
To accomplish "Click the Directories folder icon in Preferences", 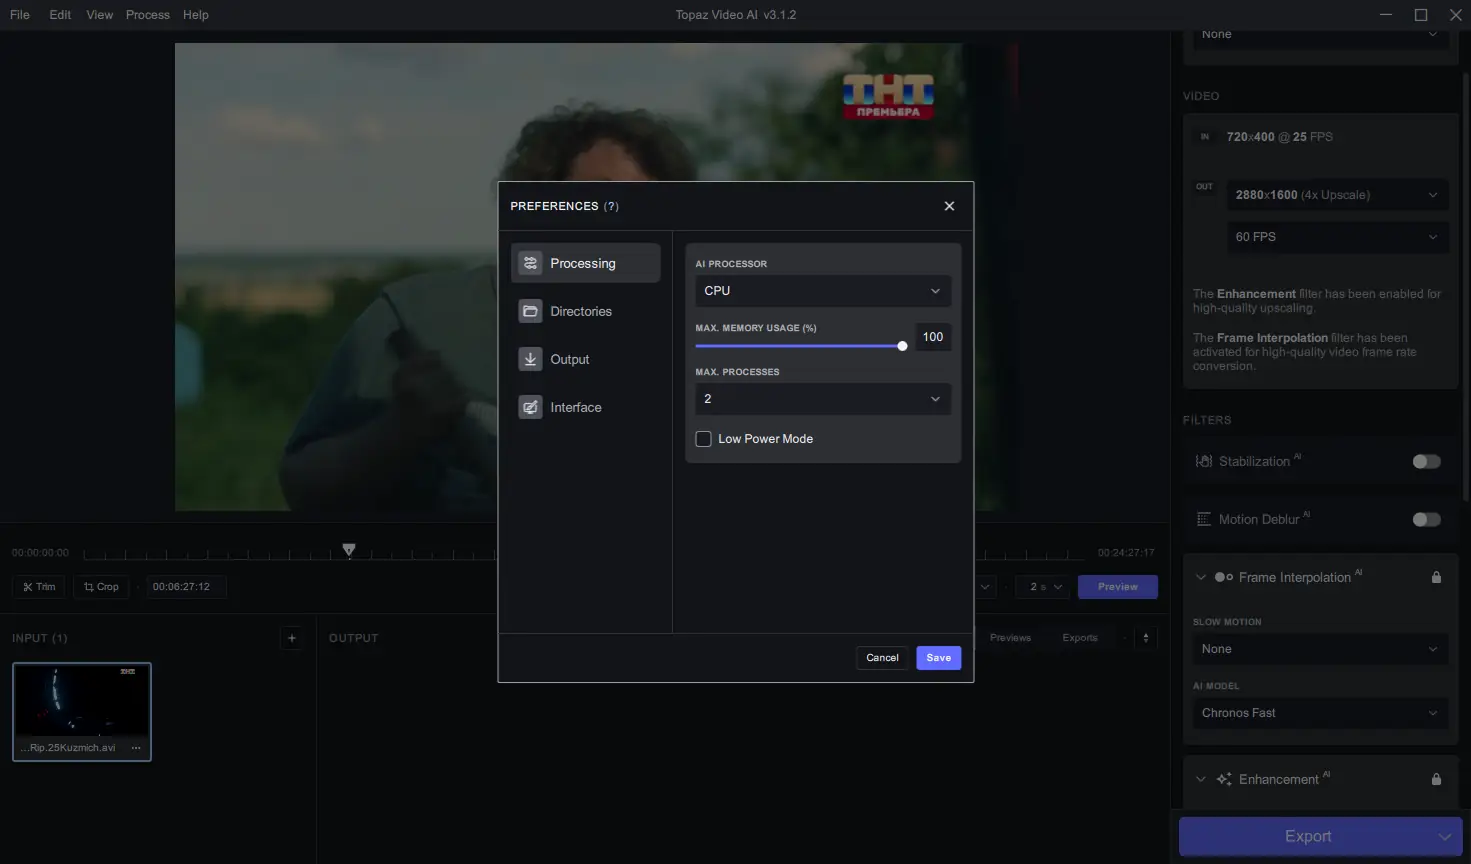I will coord(530,311).
